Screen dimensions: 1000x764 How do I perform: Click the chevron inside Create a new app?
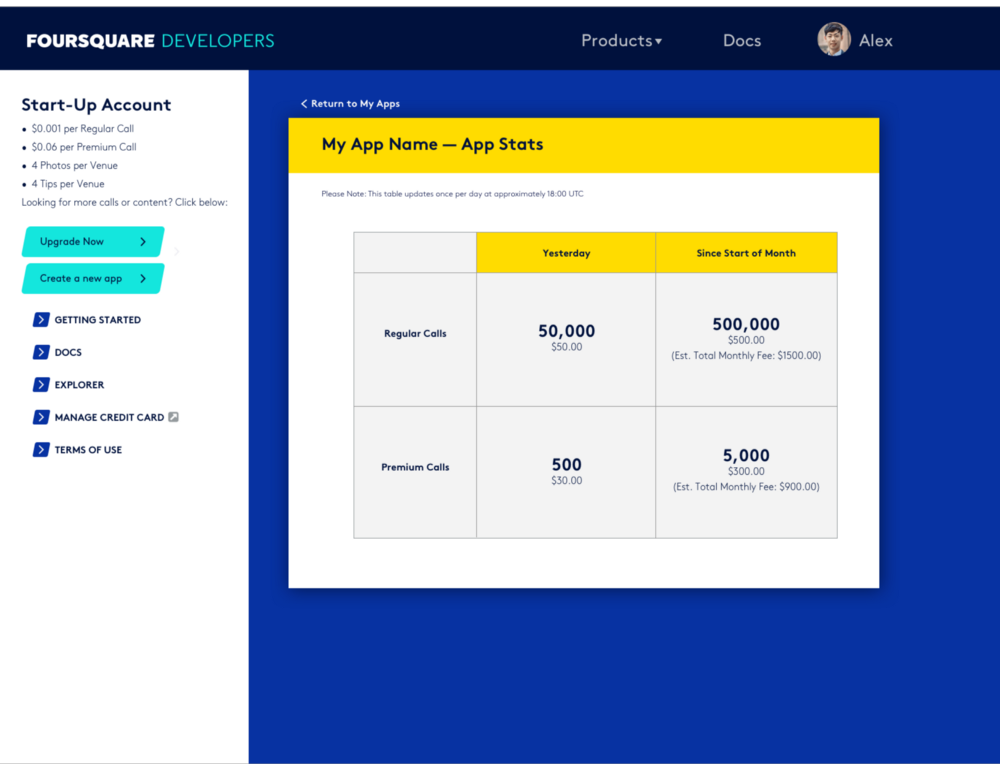tap(144, 279)
